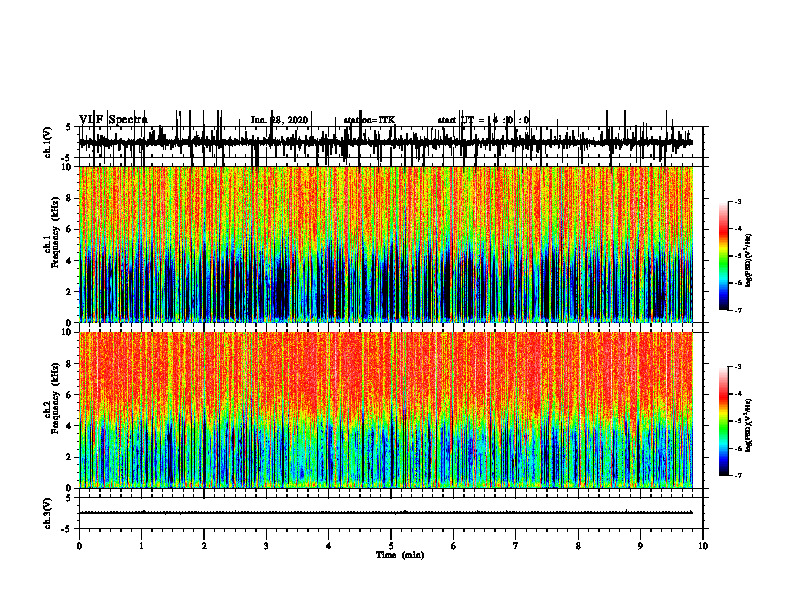Click the "2" kHz tick on ch.1 frequency axis
The height and width of the screenshot is (612, 792).
[x=70, y=292]
